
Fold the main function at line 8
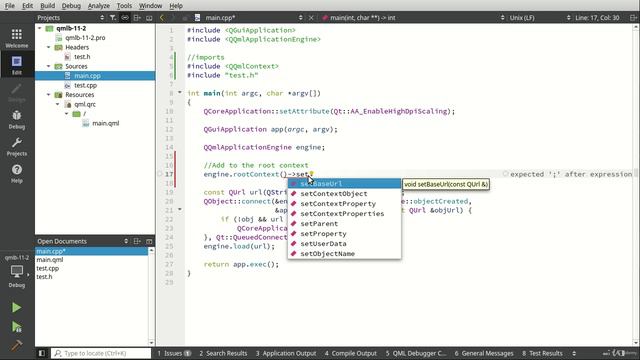coord(180,93)
